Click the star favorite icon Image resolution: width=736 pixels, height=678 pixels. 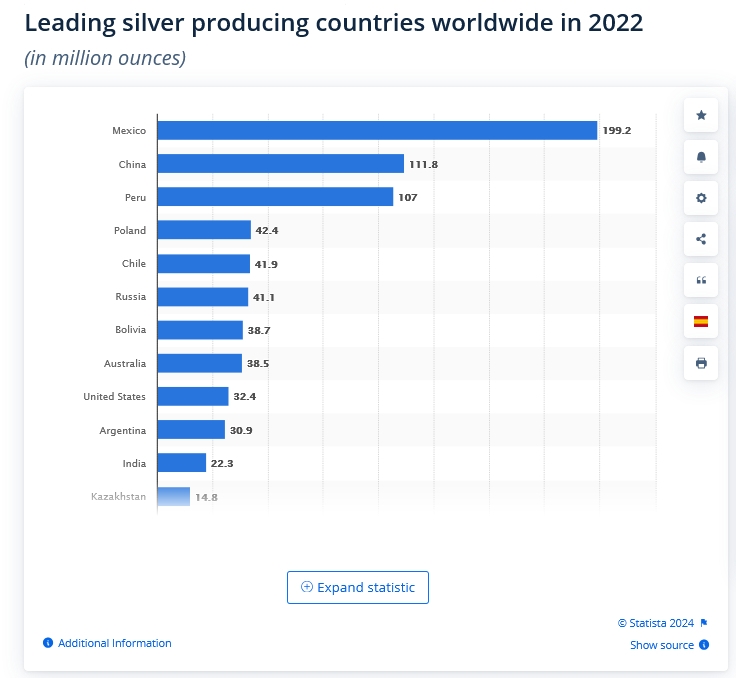click(701, 115)
